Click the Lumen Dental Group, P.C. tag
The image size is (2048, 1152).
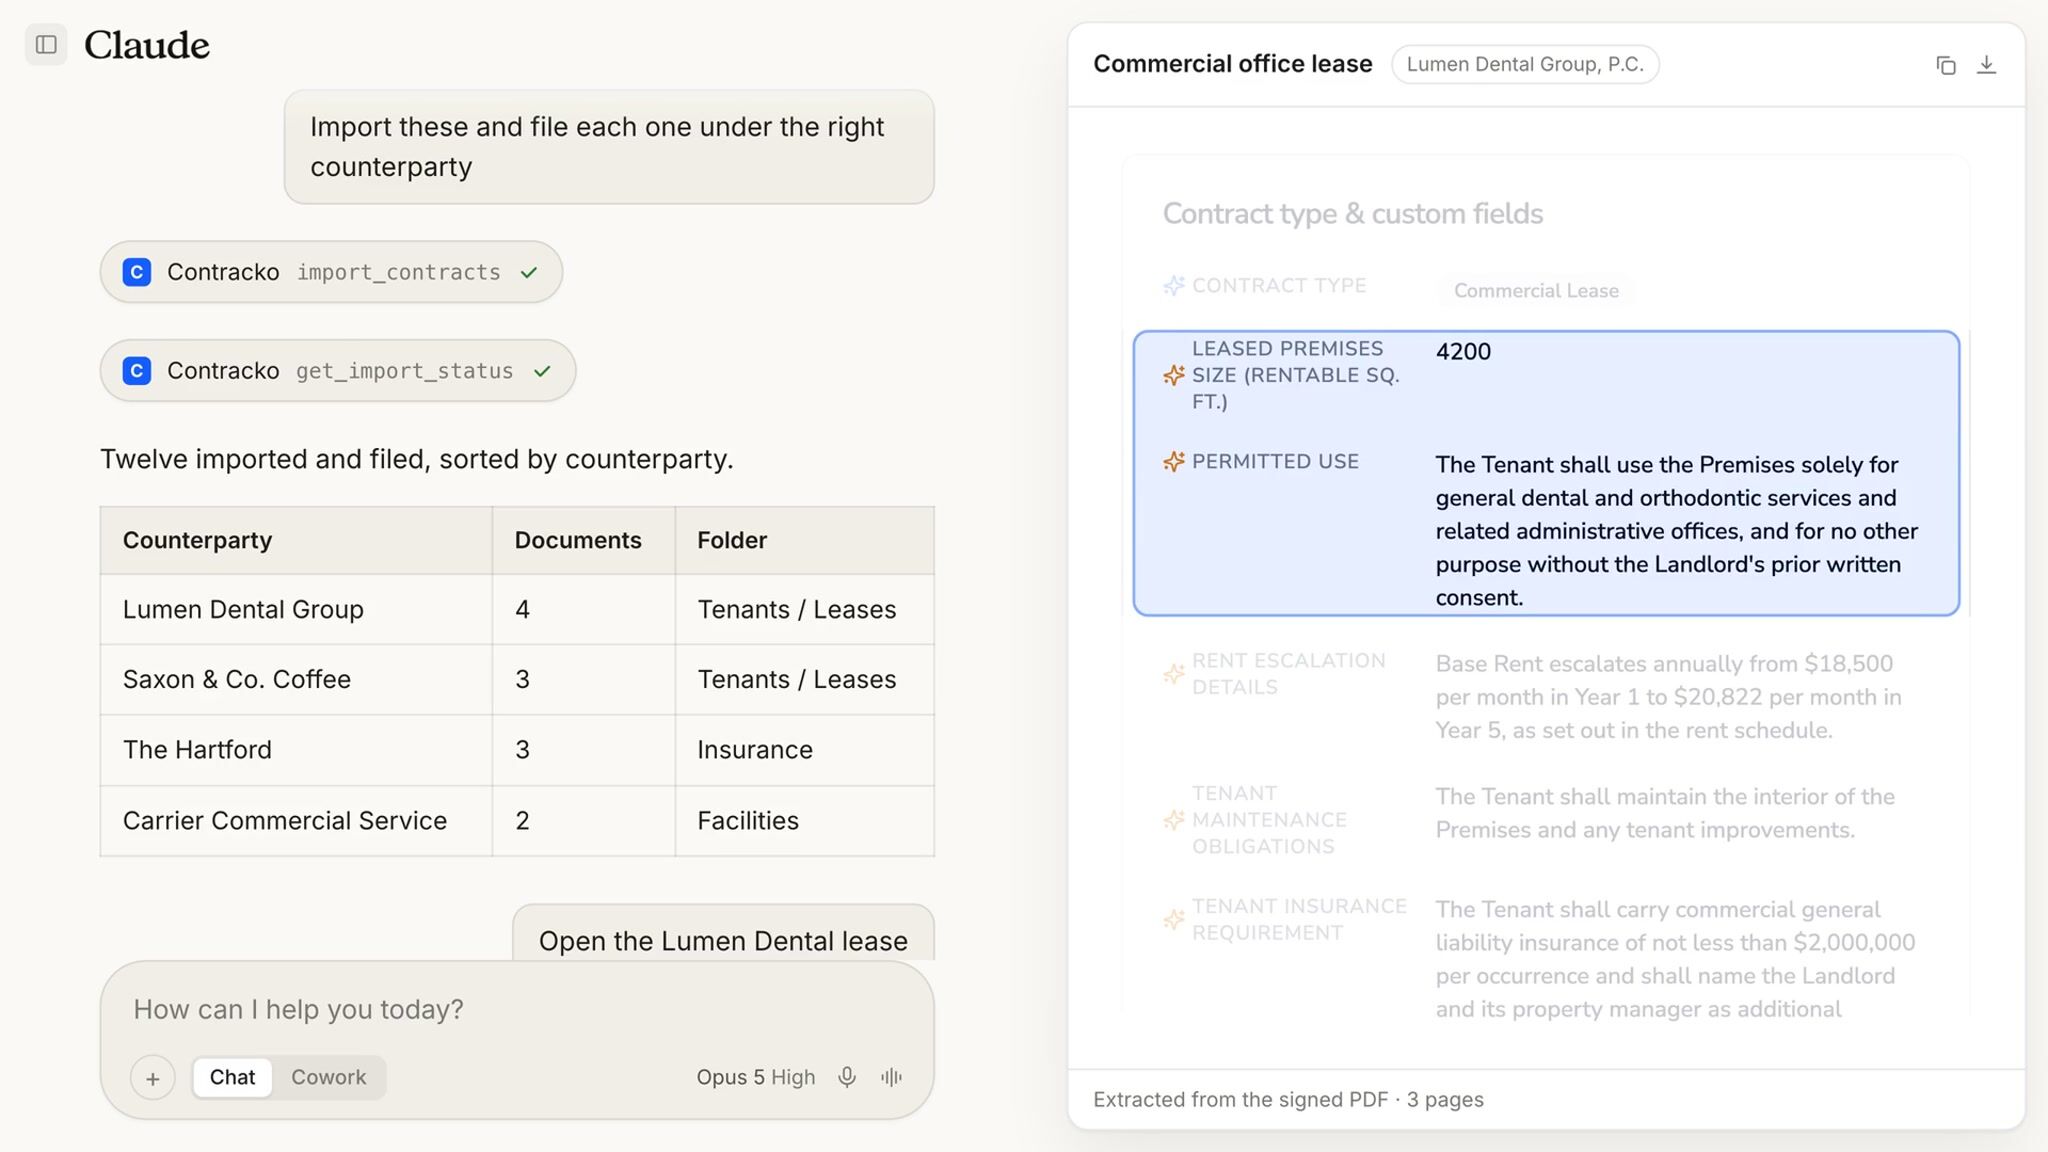coord(1525,65)
